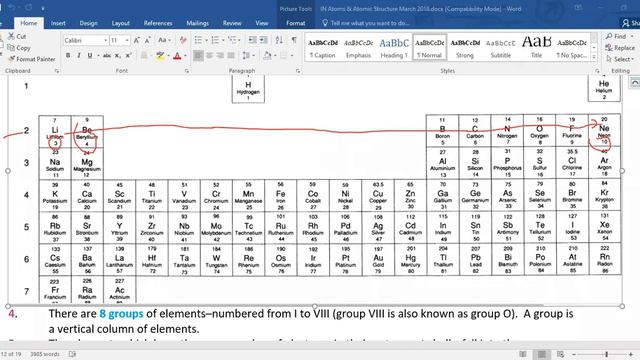Activate the Format Painter brush
This screenshot has width=640, height=360.
[31, 59]
